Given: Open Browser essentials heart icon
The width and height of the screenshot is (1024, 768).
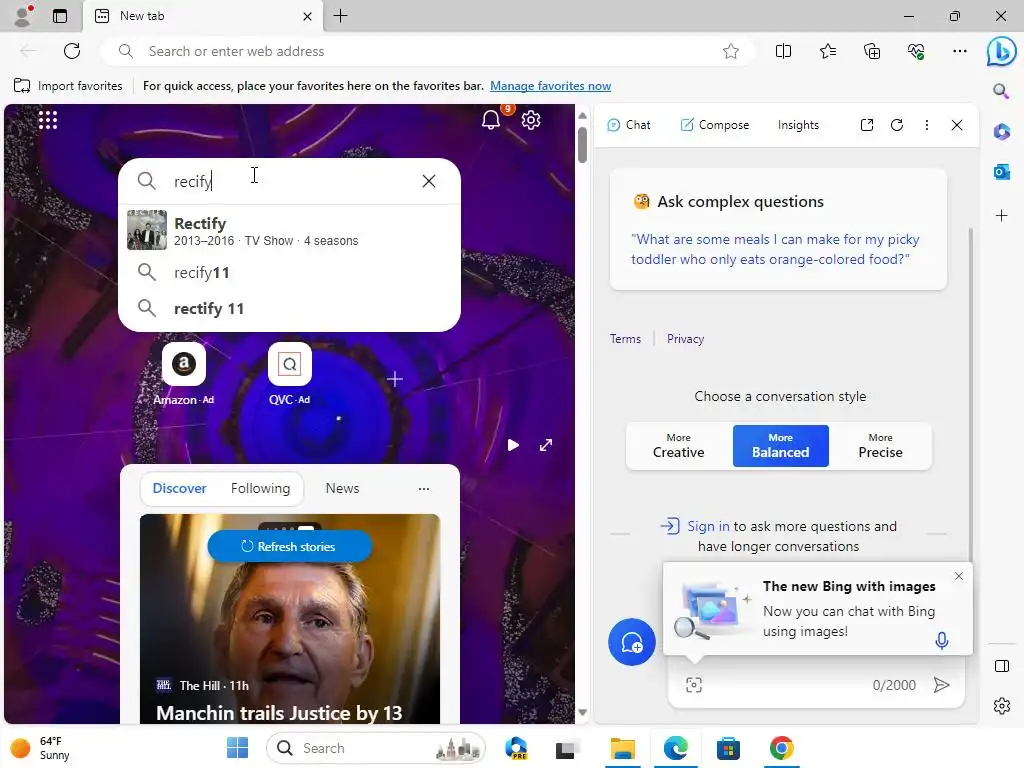Looking at the screenshot, I should 916,52.
